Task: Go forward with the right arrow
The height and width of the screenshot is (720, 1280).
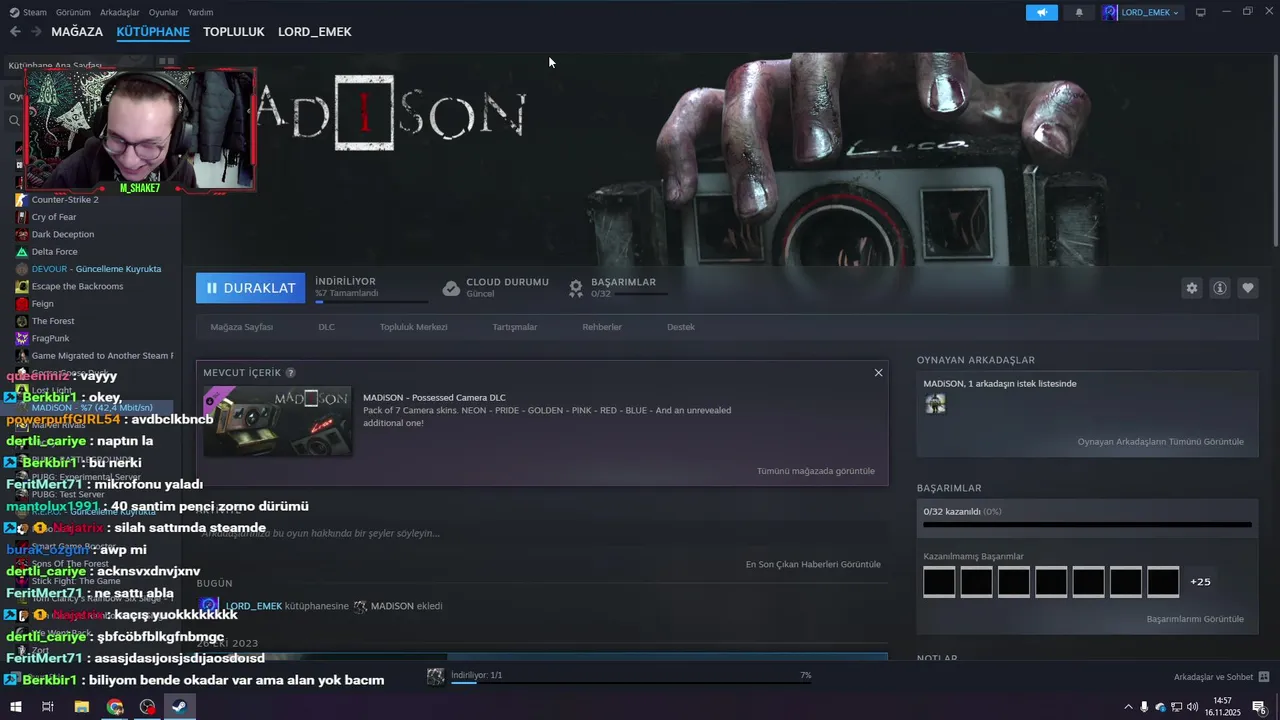Action: pyautogui.click(x=37, y=32)
